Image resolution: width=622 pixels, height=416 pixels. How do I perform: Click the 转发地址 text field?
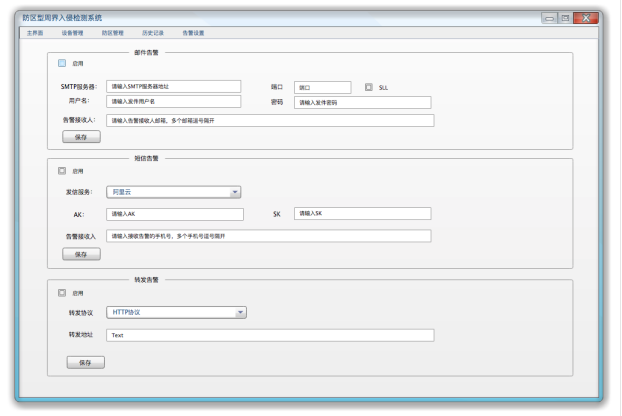[270, 335]
